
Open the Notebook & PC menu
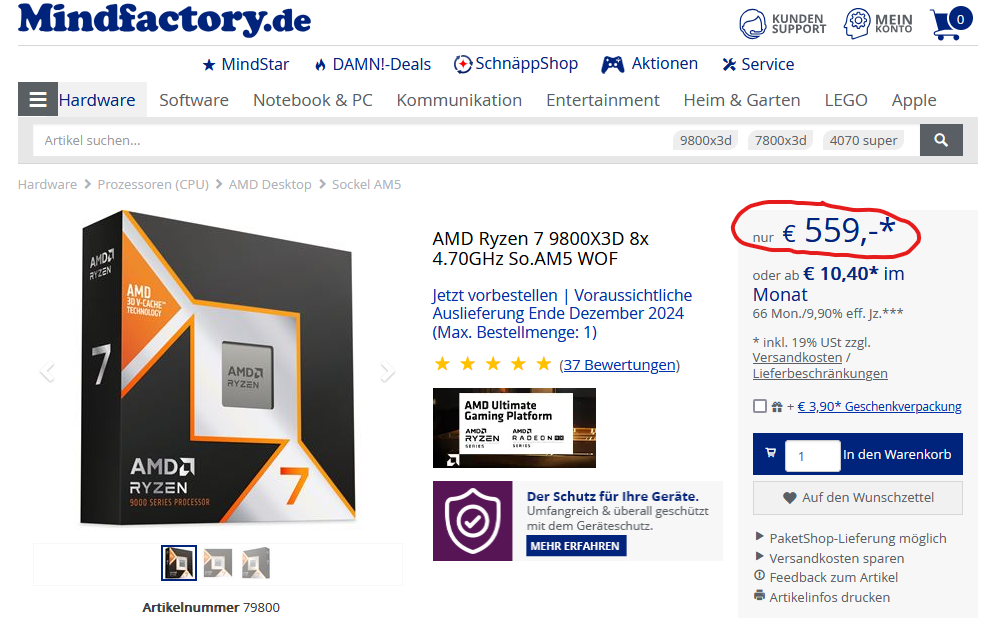313,100
